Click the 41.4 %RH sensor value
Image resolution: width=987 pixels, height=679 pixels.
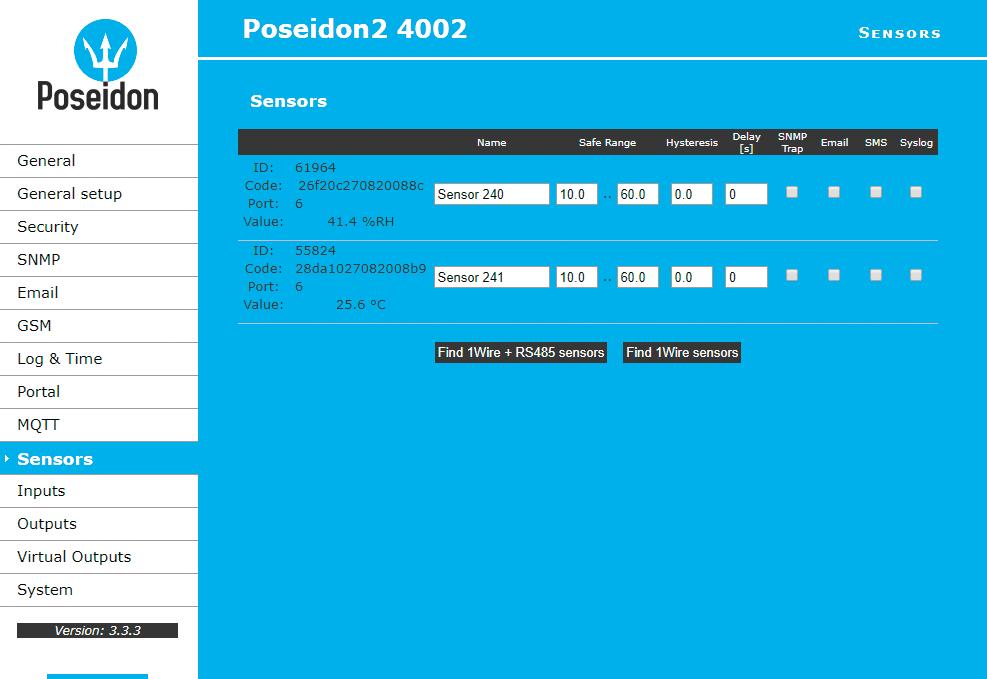[x=361, y=222]
